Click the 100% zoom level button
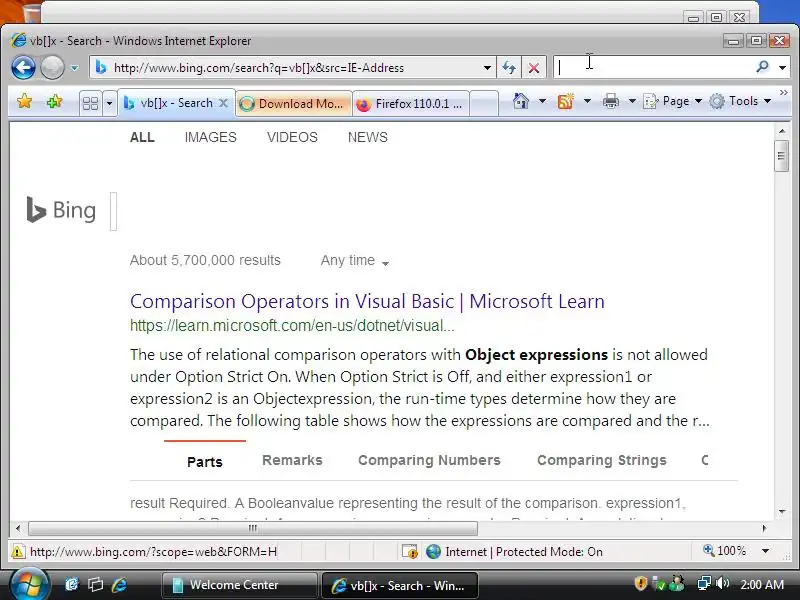The width and height of the screenshot is (800, 600). point(725,551)
